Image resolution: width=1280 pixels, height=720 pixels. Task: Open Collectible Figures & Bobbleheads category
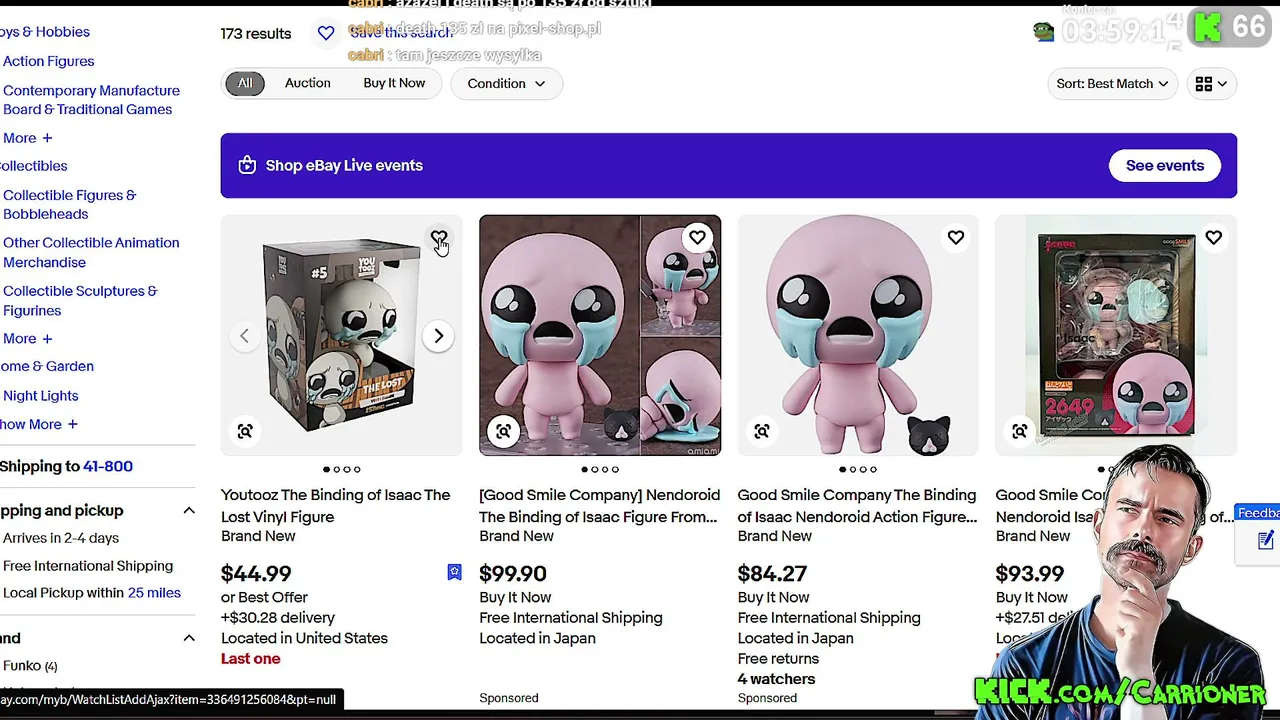click(x=69, y=205)
